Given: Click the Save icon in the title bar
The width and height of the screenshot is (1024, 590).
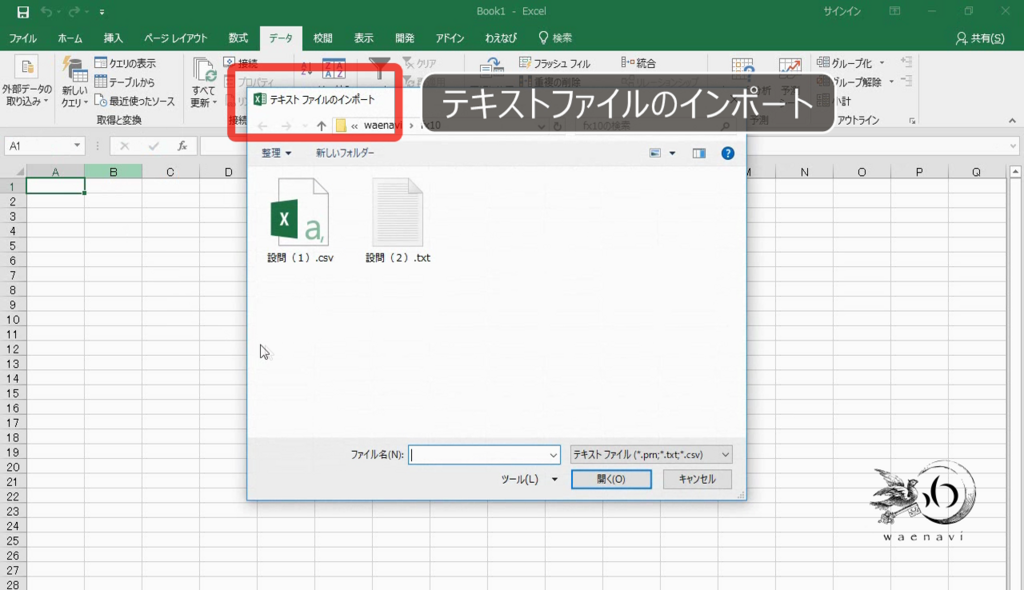Looking at the screenshot, I should (x=23, y=12).
